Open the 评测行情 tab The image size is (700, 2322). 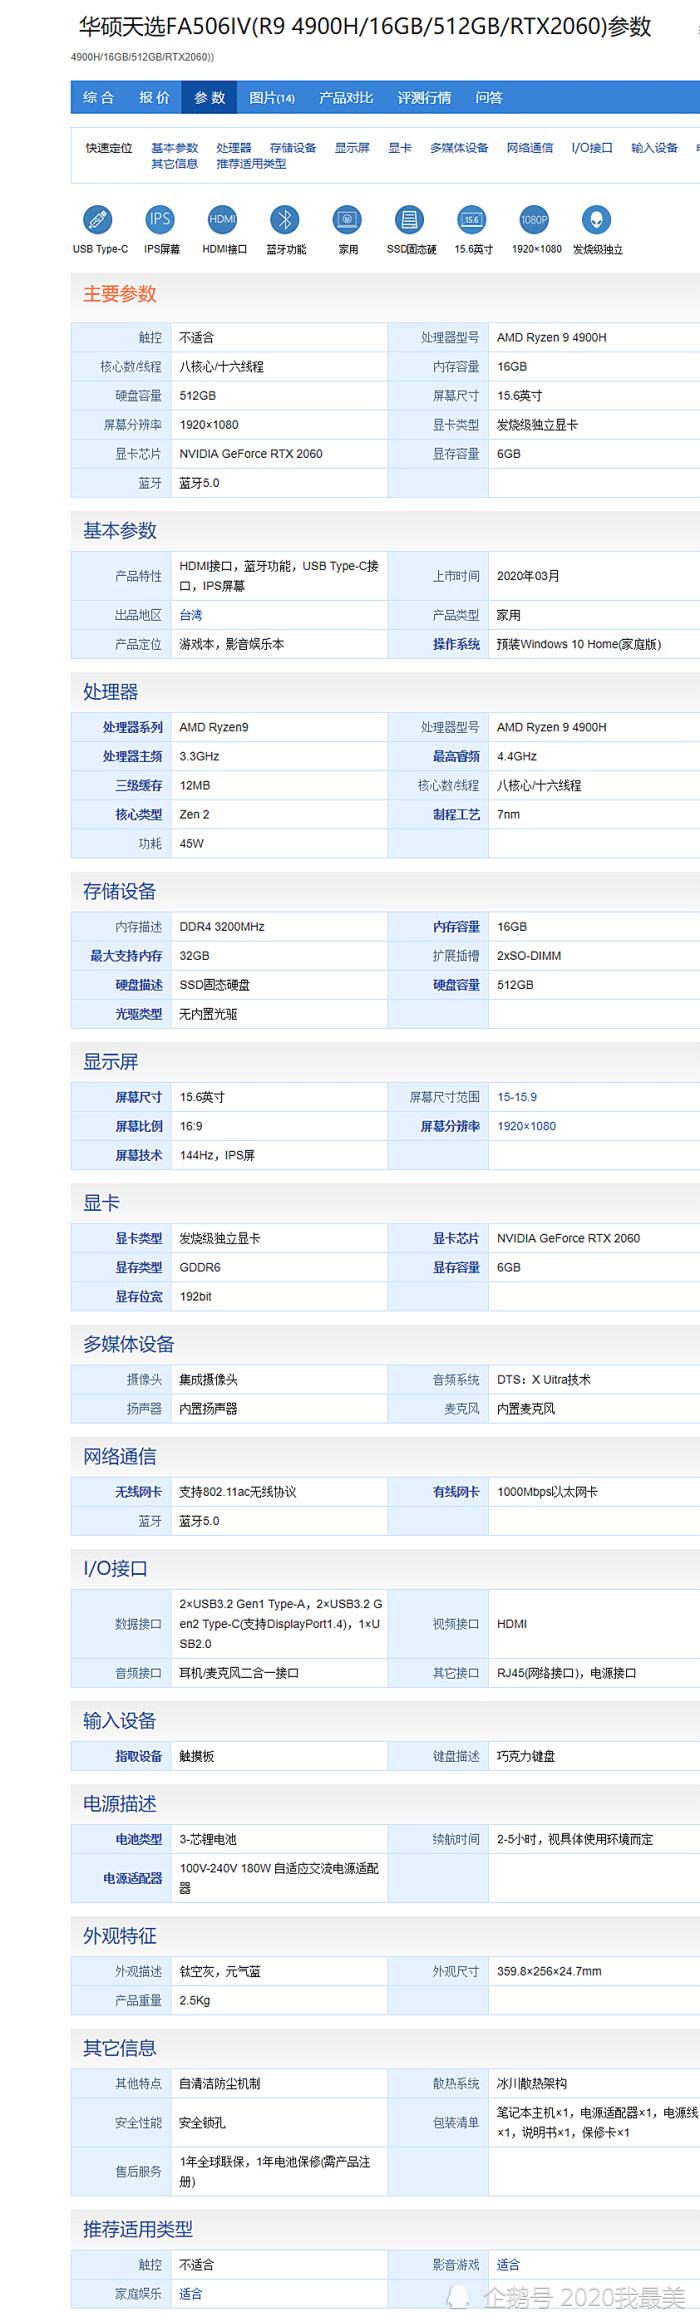pyautogui.click(x=425, y=97)
